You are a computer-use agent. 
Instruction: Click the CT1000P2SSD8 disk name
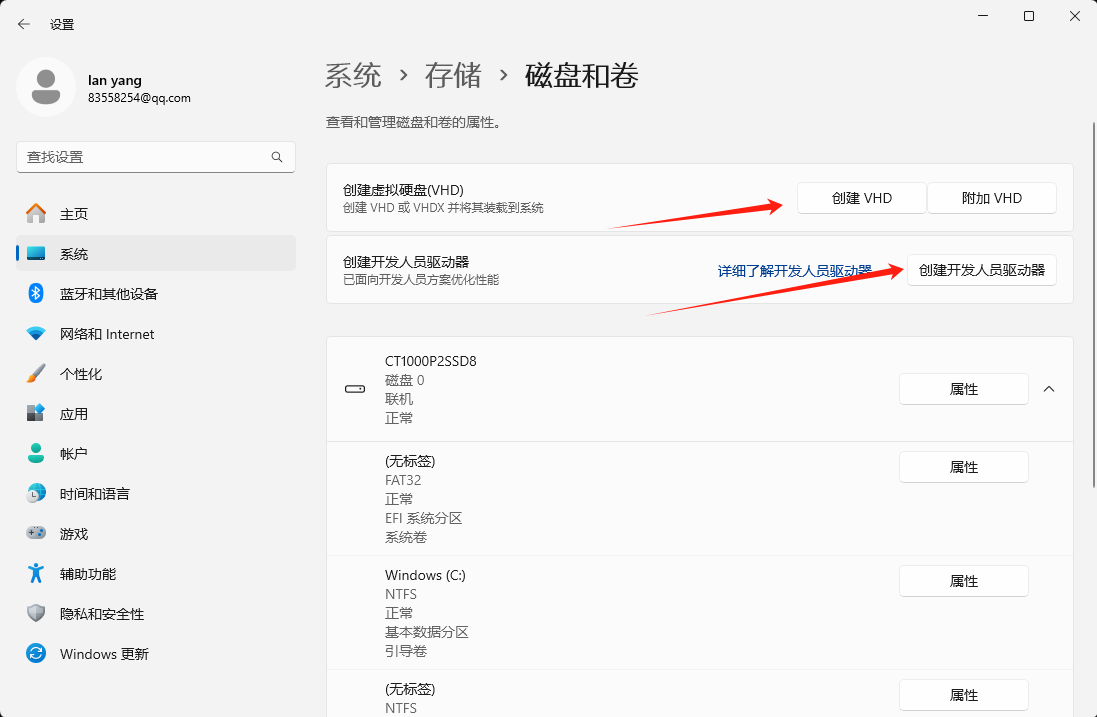pos(430,362)
